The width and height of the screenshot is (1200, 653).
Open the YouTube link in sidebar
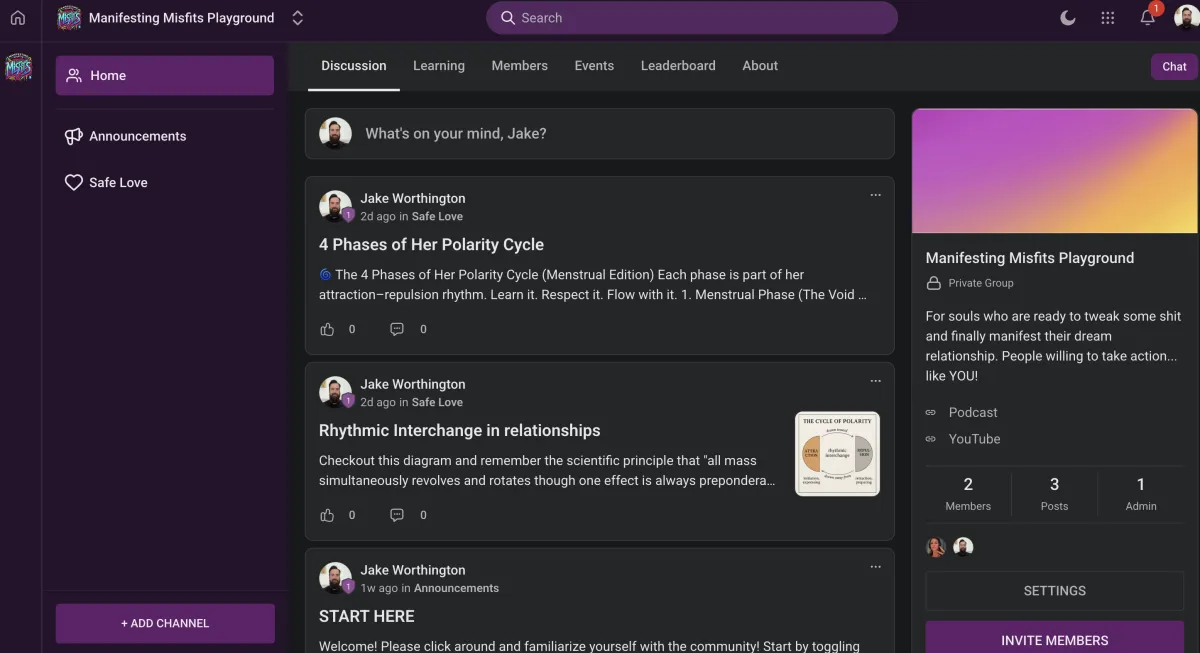coord(974,439)
